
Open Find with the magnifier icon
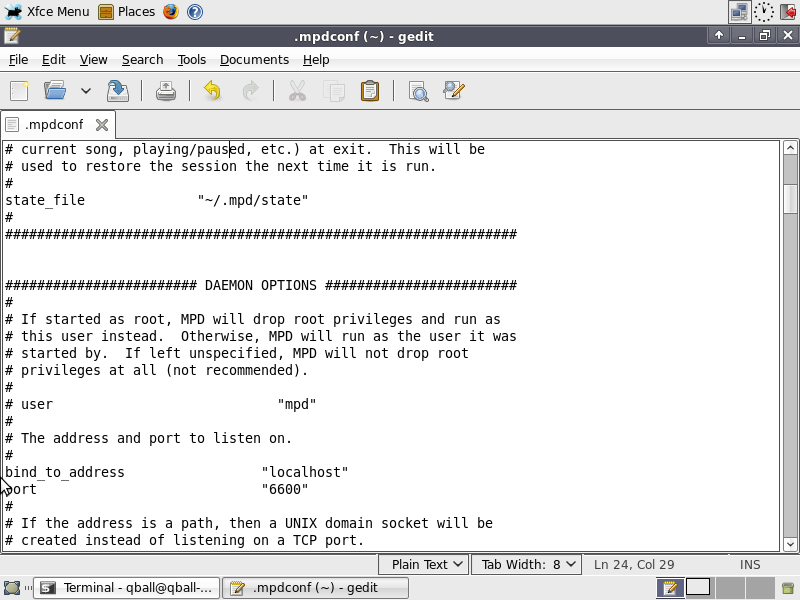pyautogui.click(x=418, y=91)
